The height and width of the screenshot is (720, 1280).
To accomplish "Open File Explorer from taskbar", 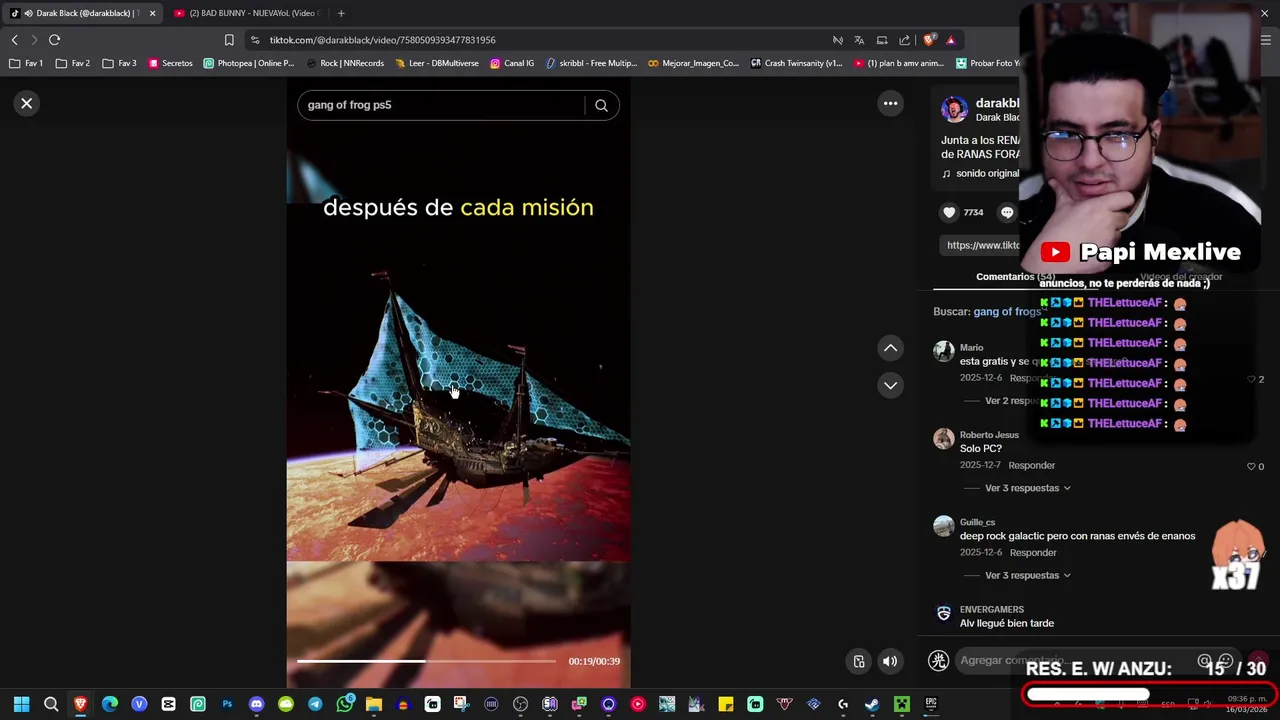I will point(374,704).
